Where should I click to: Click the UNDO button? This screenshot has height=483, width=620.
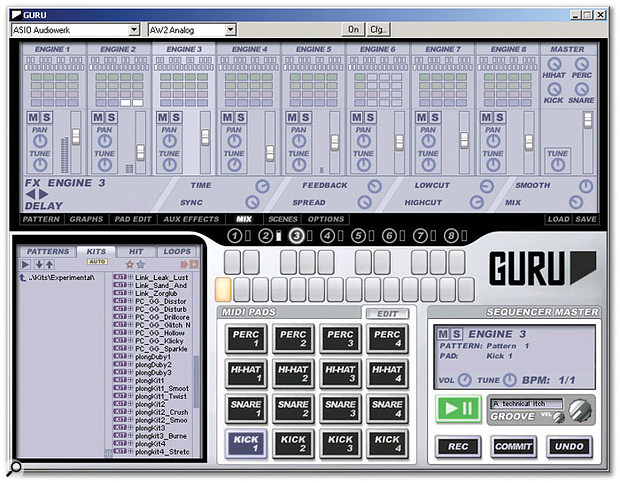[569, 447]
